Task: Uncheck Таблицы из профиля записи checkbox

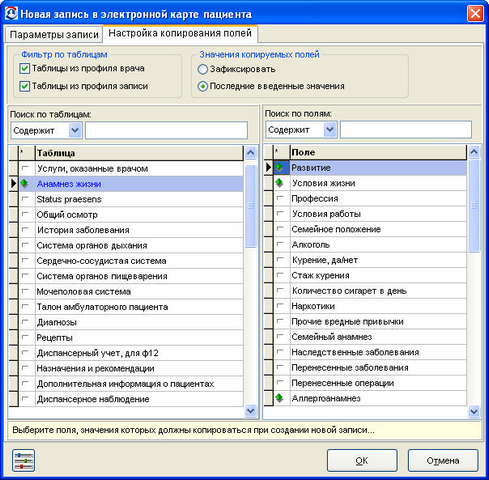Action: 24,86
